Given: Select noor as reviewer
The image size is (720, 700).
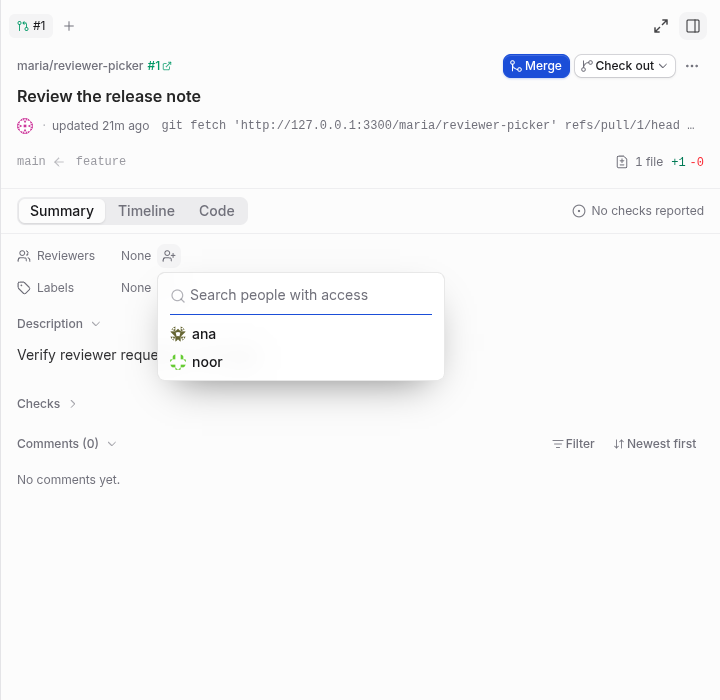Looking at the screenshot, I should click(x=301, y=362).
